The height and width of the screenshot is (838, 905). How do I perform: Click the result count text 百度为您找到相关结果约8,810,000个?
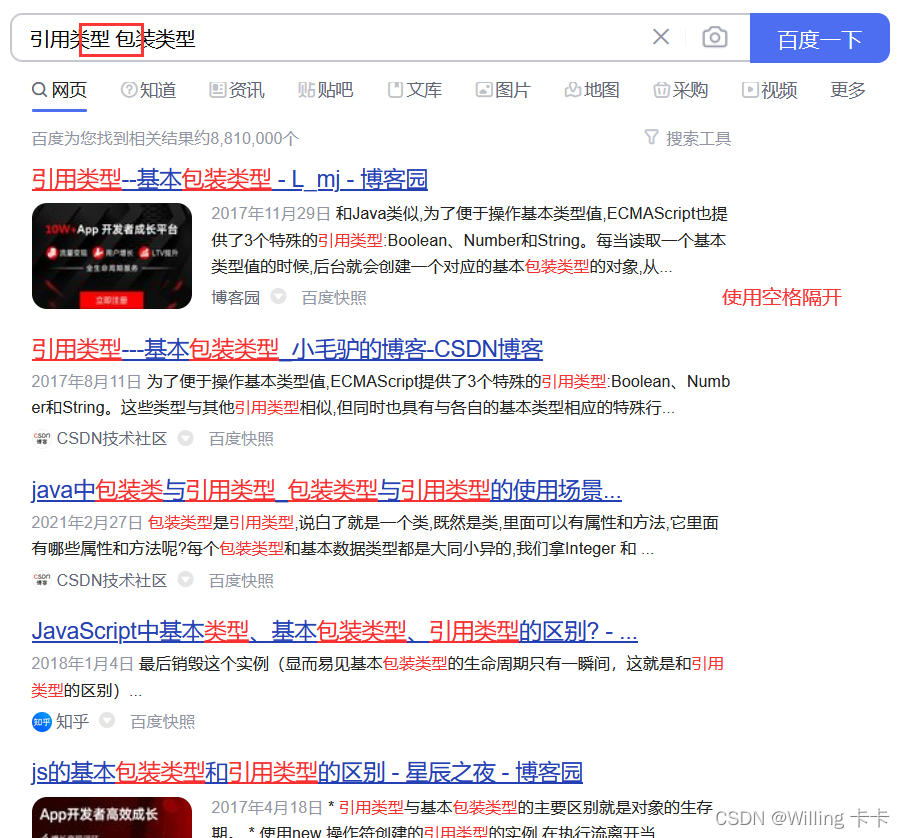pyautogui.click(x=165, y=139)
